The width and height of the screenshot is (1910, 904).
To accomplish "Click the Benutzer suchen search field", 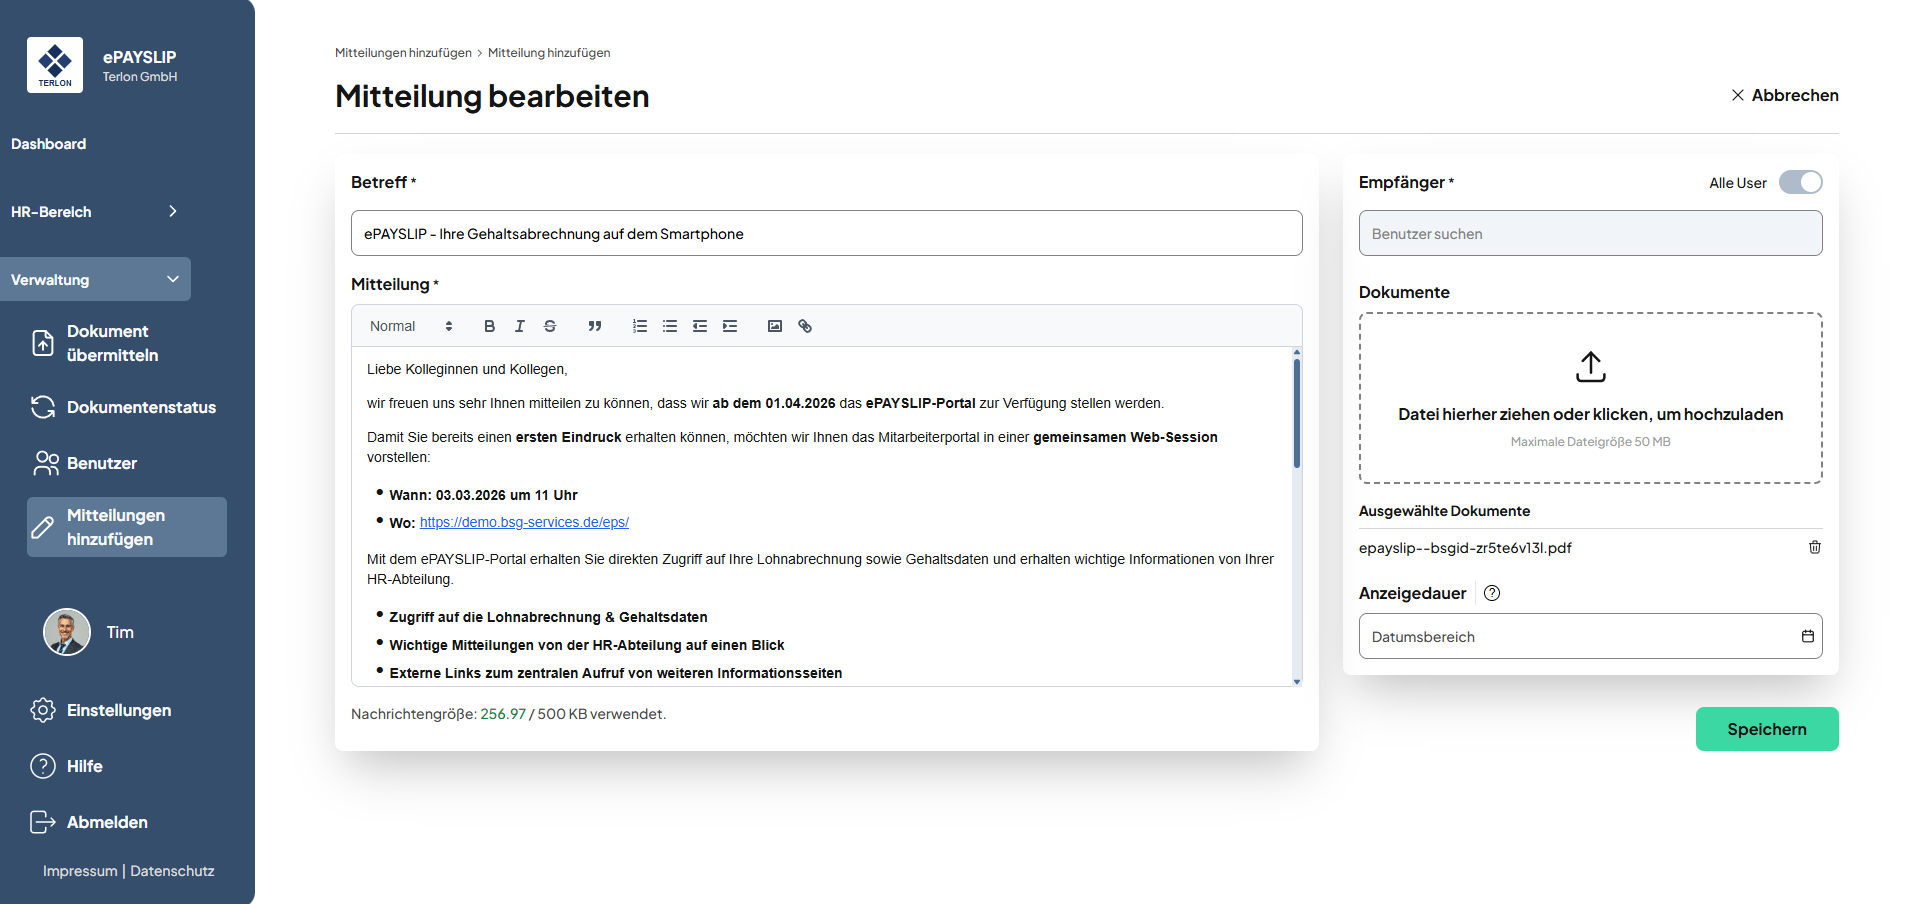I will (1589, 233).
